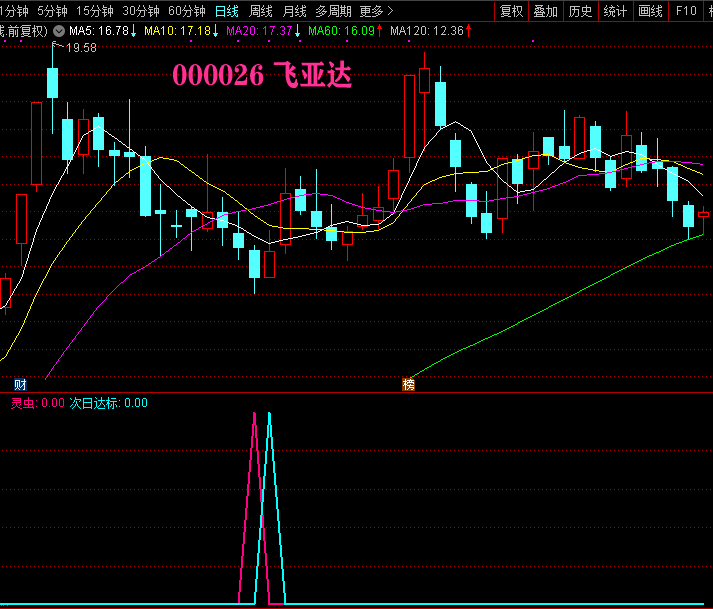Open the moving average settings dropdown circle
The height and width of the screenshot is (609, 713).
[59, 31]
